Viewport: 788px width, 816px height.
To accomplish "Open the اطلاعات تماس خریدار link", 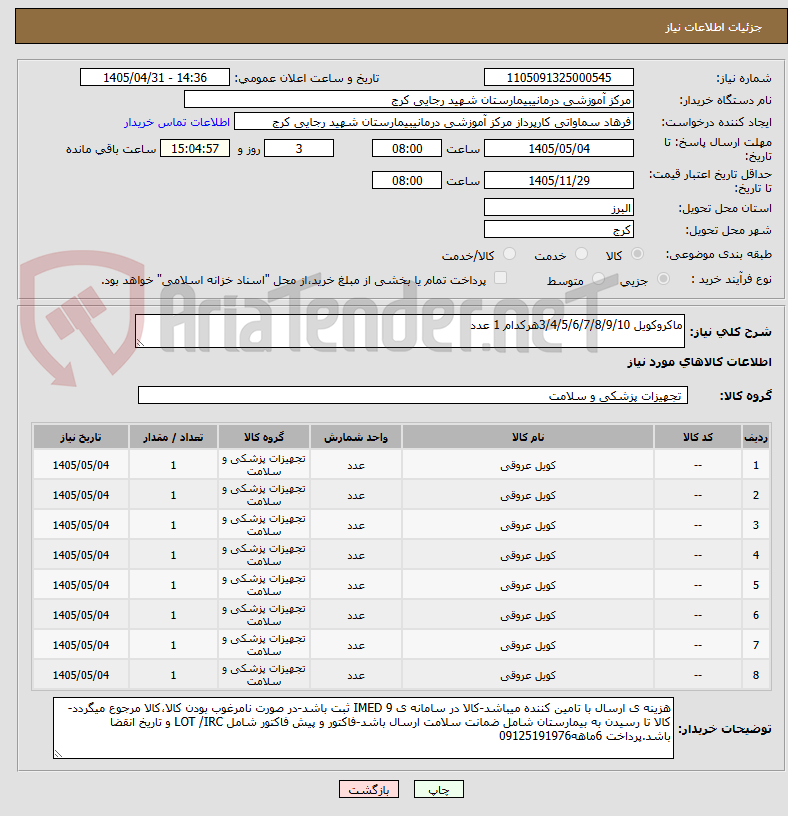I will pos(176,122).
